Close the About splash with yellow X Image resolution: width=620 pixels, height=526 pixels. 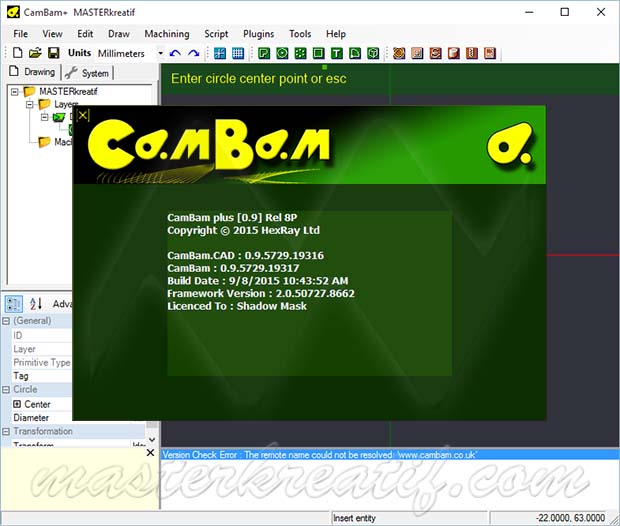[83, 115]
